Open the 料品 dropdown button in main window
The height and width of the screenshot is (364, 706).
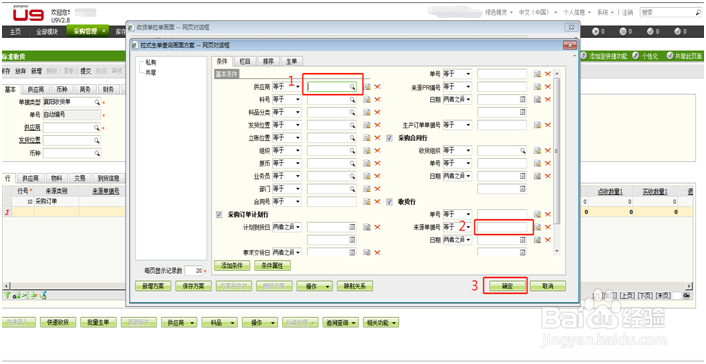coord(219,323)
